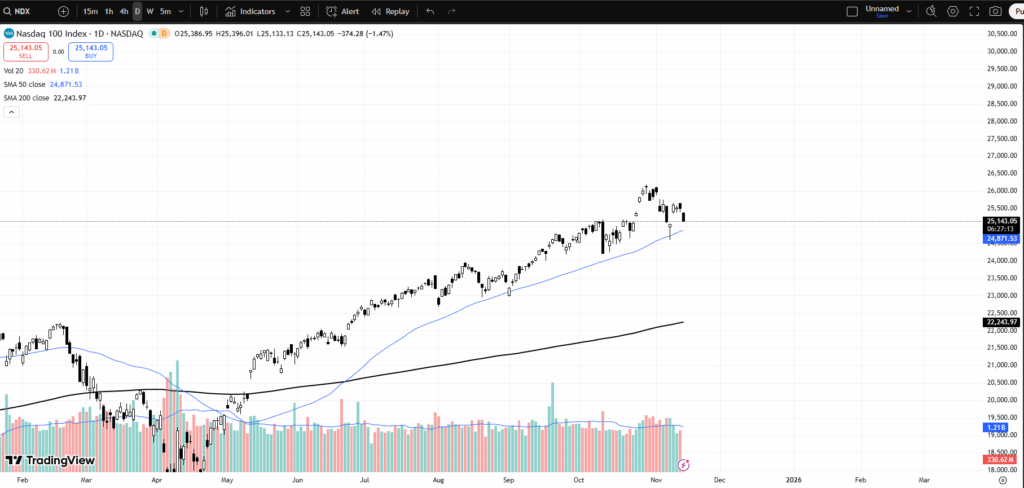Expand the Indicators favorites dropdown arrow
The image size is (1024, 488).
tap(288, 11)
